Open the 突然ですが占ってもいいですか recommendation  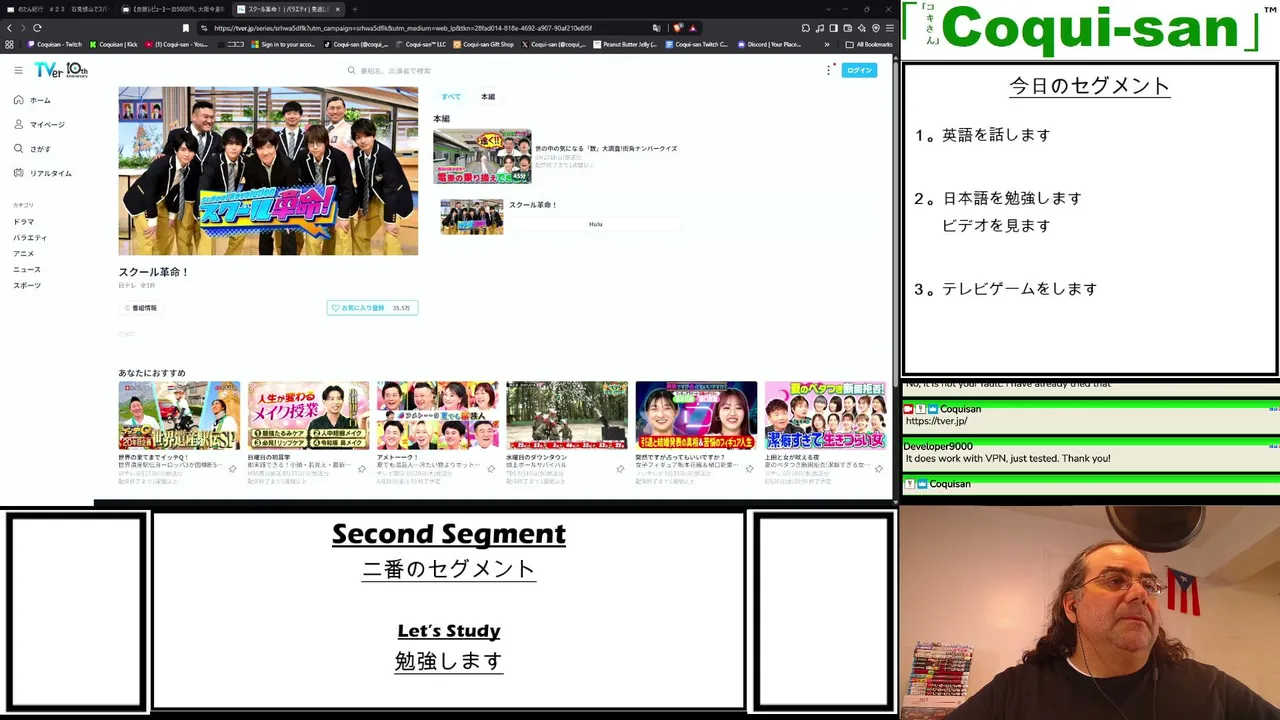pos(696,415)
